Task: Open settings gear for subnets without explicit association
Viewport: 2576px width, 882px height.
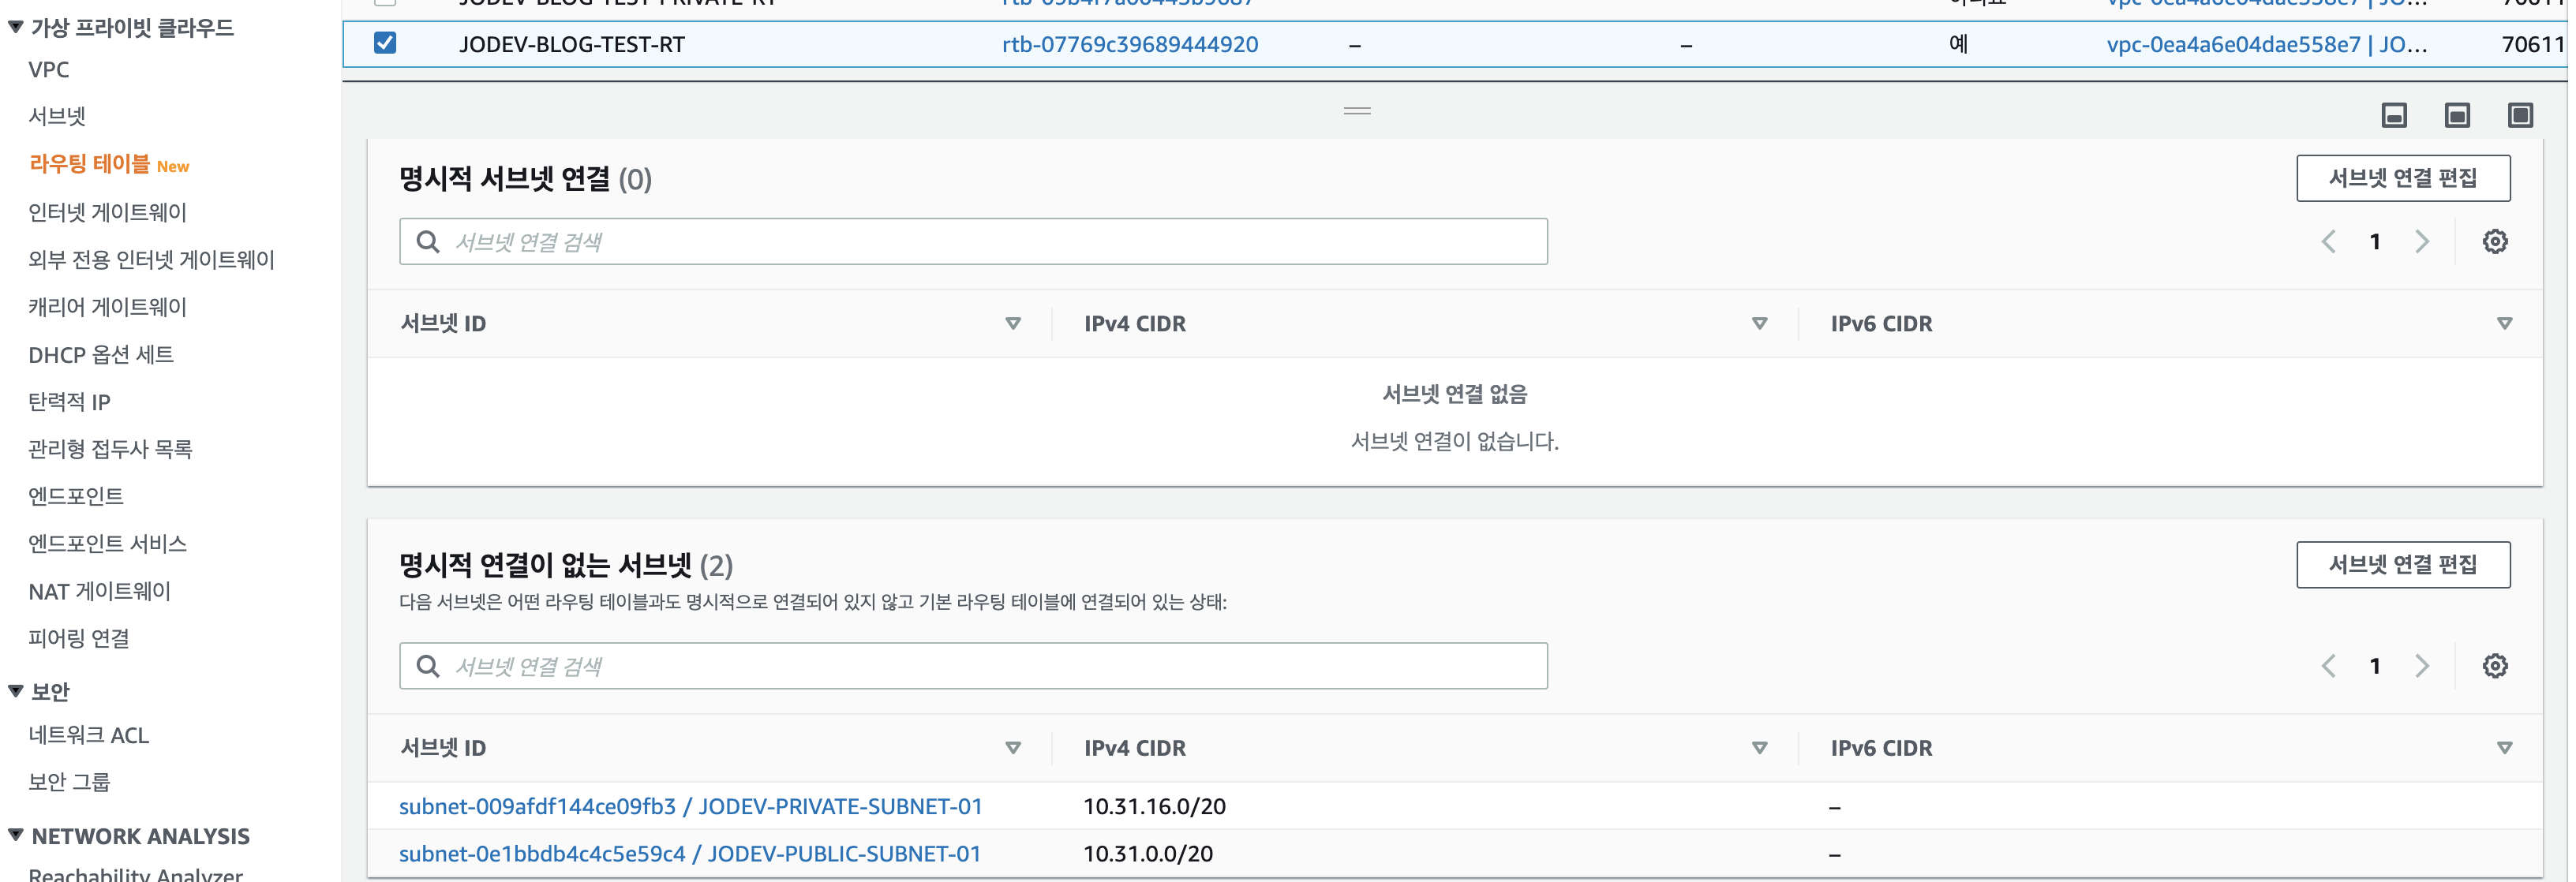Action: point(2494,666)
